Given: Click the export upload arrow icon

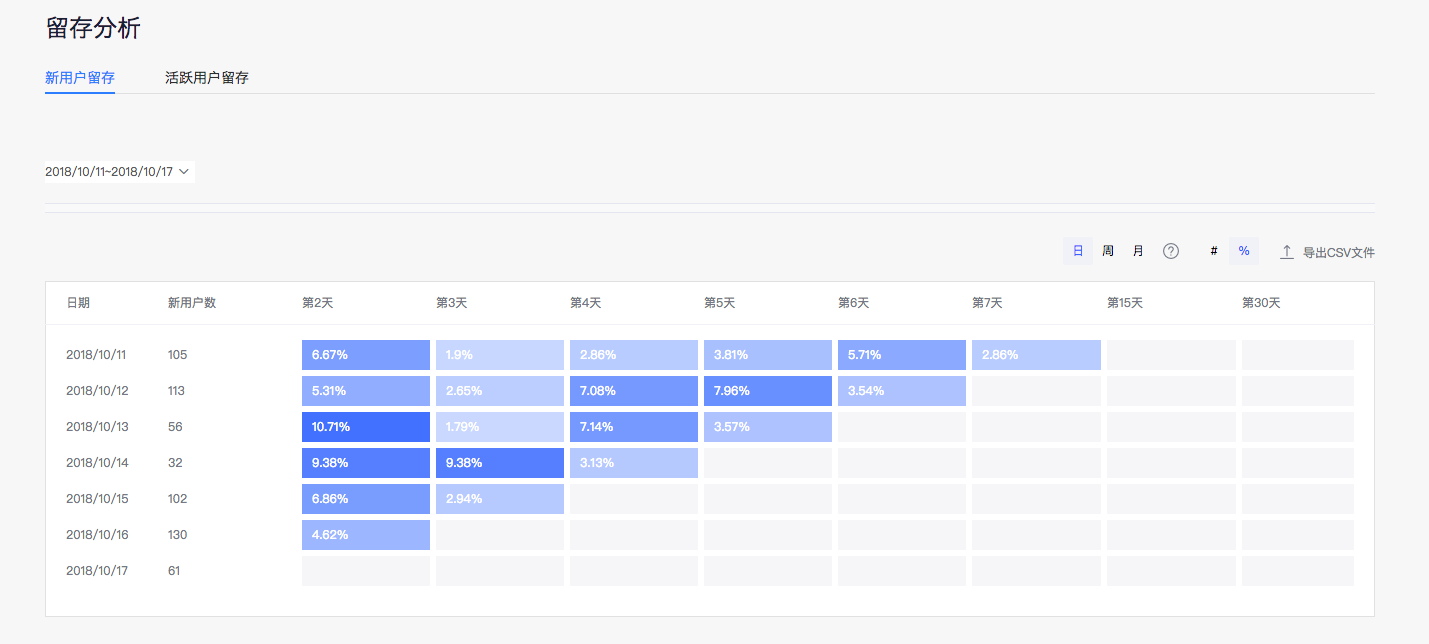Looking at the screenshot, I should (1287, 252).
